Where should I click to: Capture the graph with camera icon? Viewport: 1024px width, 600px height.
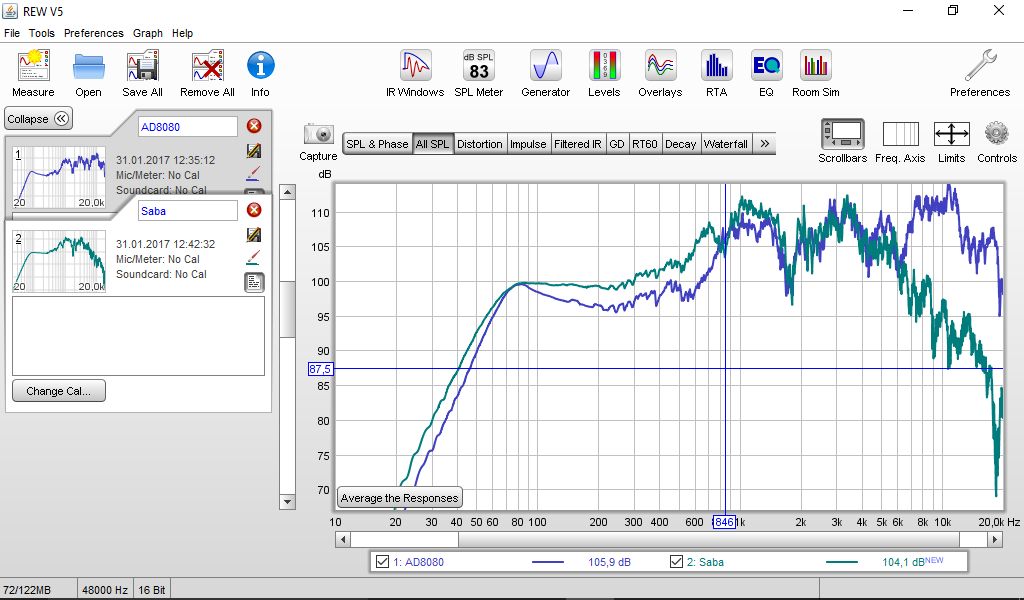pos(318,135)
